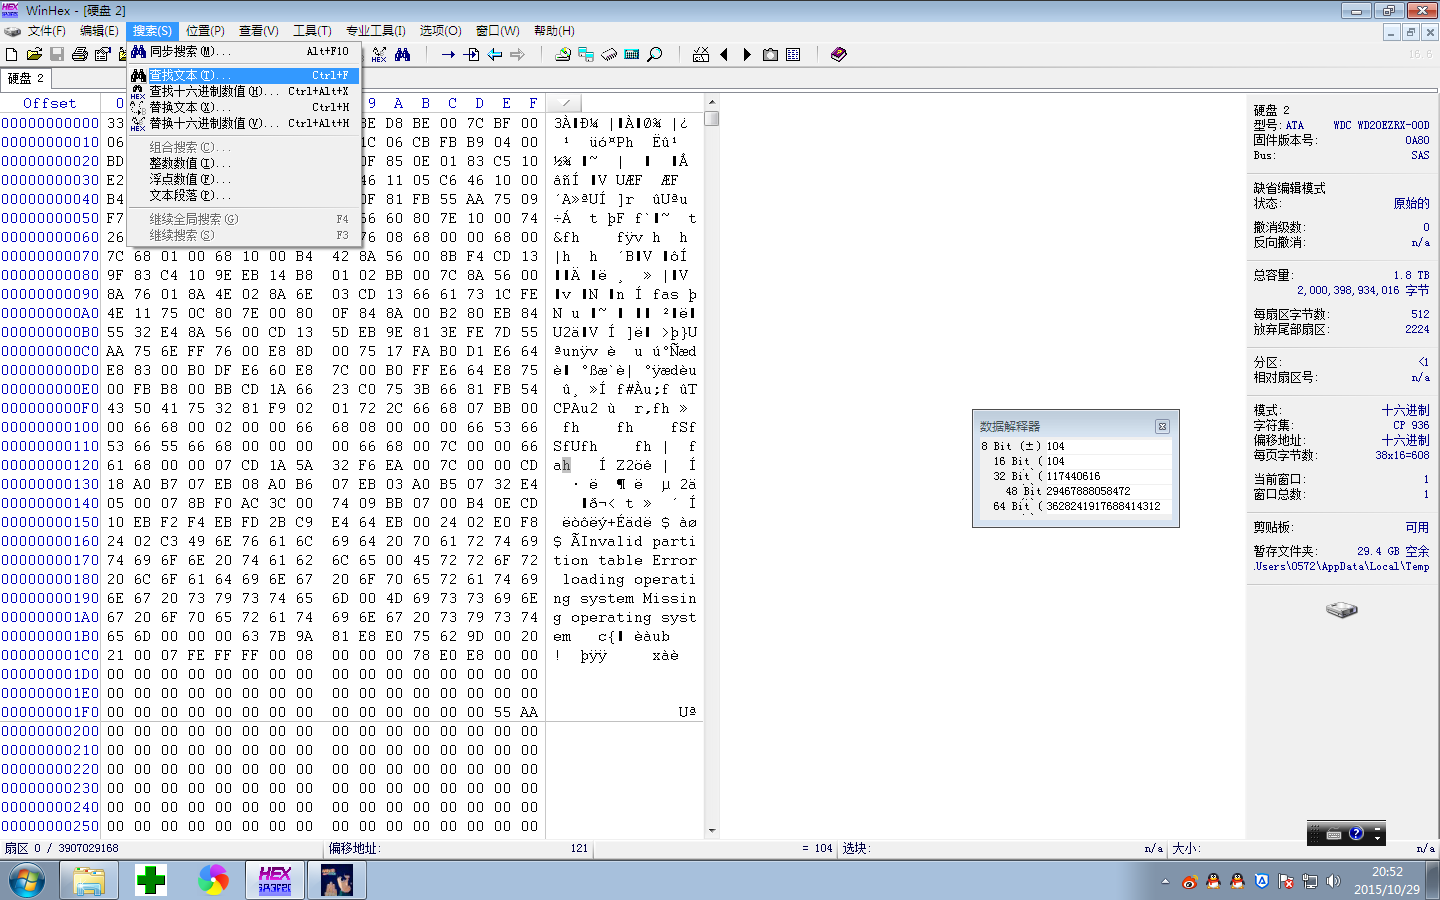Open the 查看(V) menu
The image size is (1440, 900).
(x=258, y=31)
